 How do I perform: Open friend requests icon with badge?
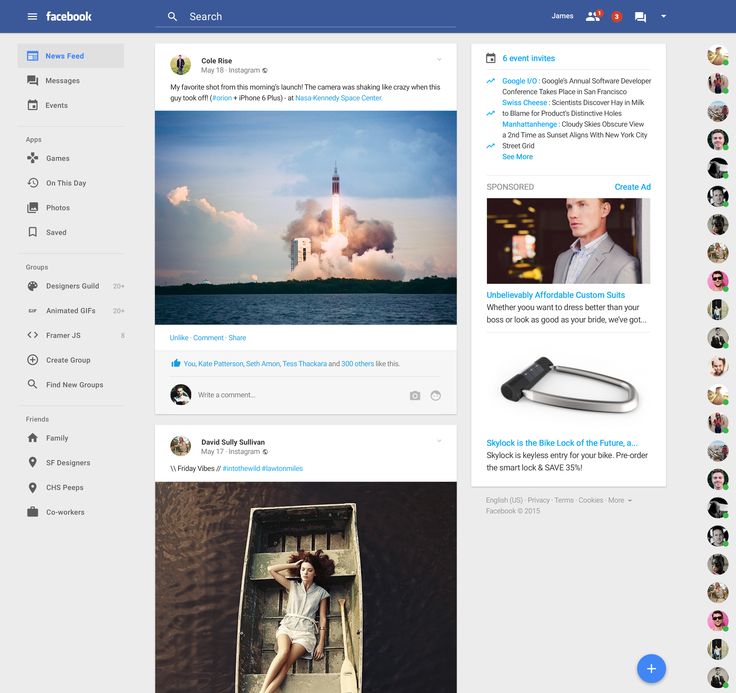coord(593,16)
